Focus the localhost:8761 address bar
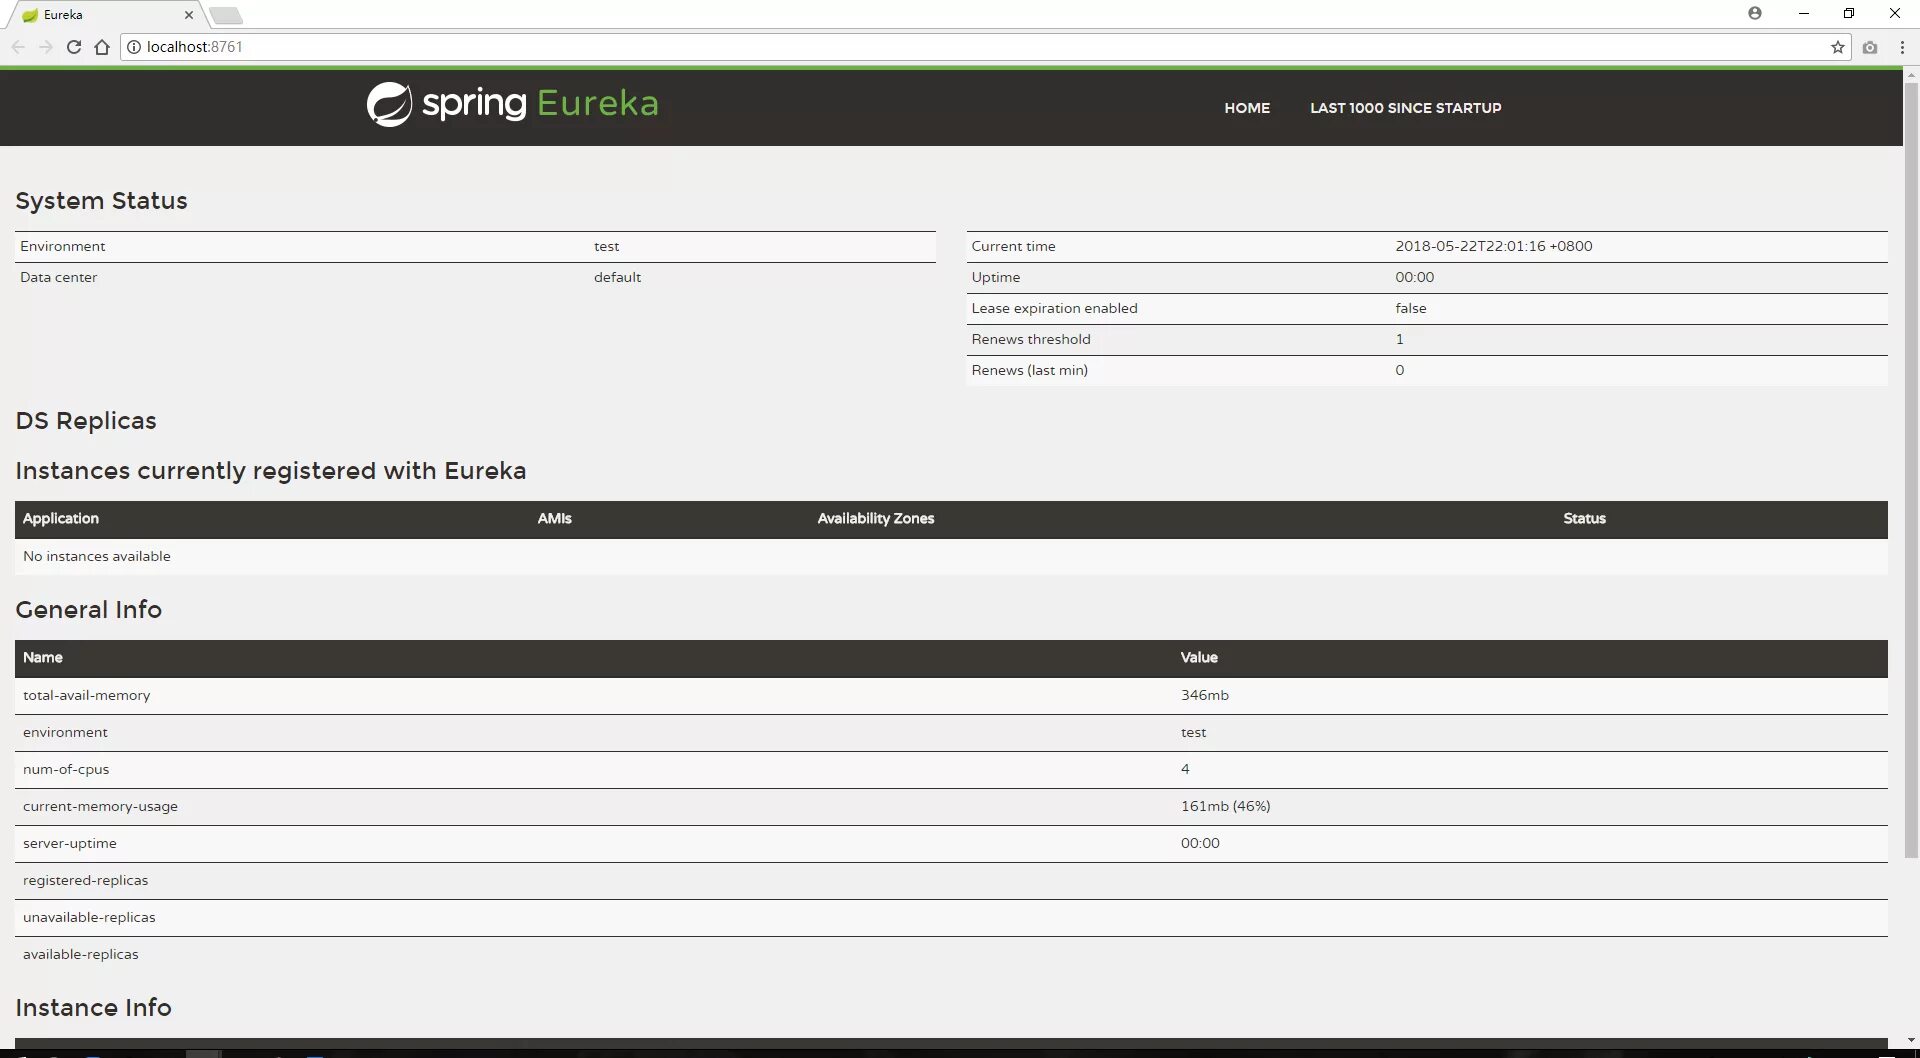 (984, 47)
